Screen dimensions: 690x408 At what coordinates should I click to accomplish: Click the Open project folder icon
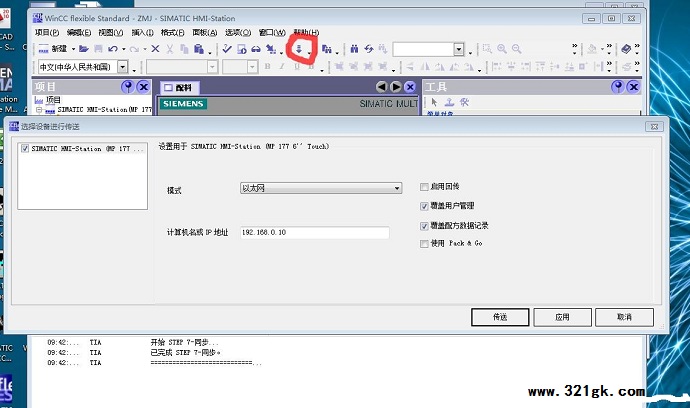coord(84,49)
